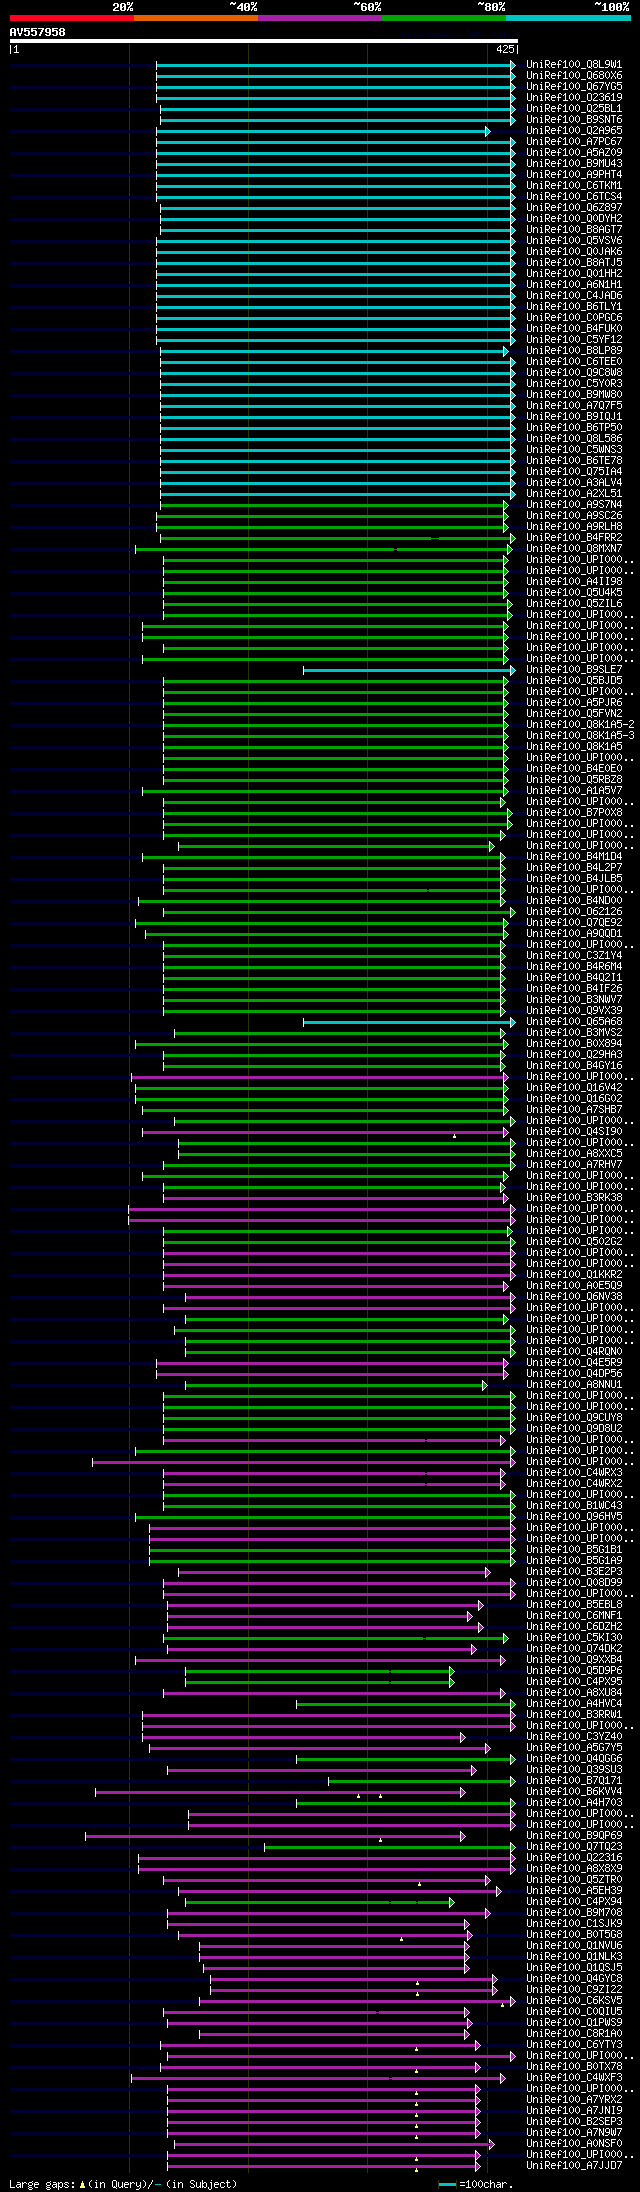The image size is (640, 2192).
Task: Select the UniRef100_B3E2P3 label
Action: point(574,1572)
